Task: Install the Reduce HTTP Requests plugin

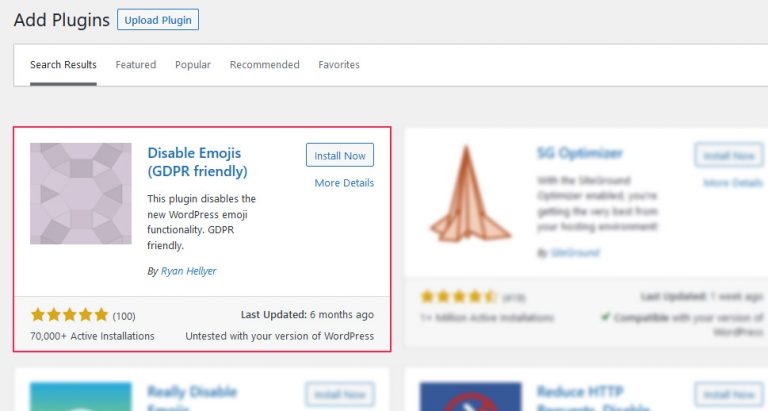Action: click(x=729, y=394)
